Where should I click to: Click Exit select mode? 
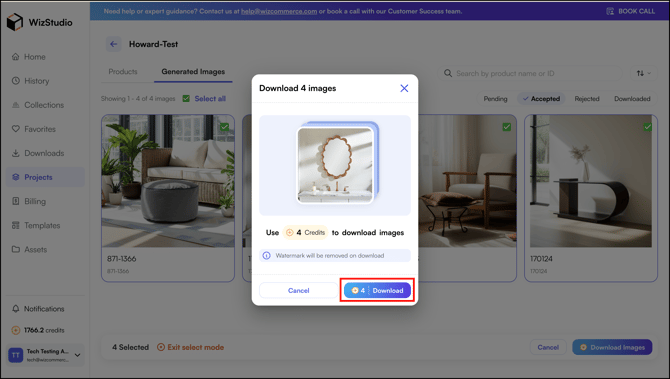191,347
